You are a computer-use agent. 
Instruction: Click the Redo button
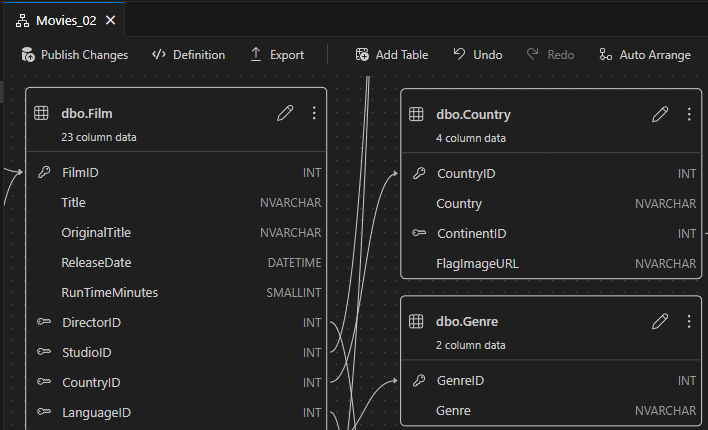pos(550,55)
